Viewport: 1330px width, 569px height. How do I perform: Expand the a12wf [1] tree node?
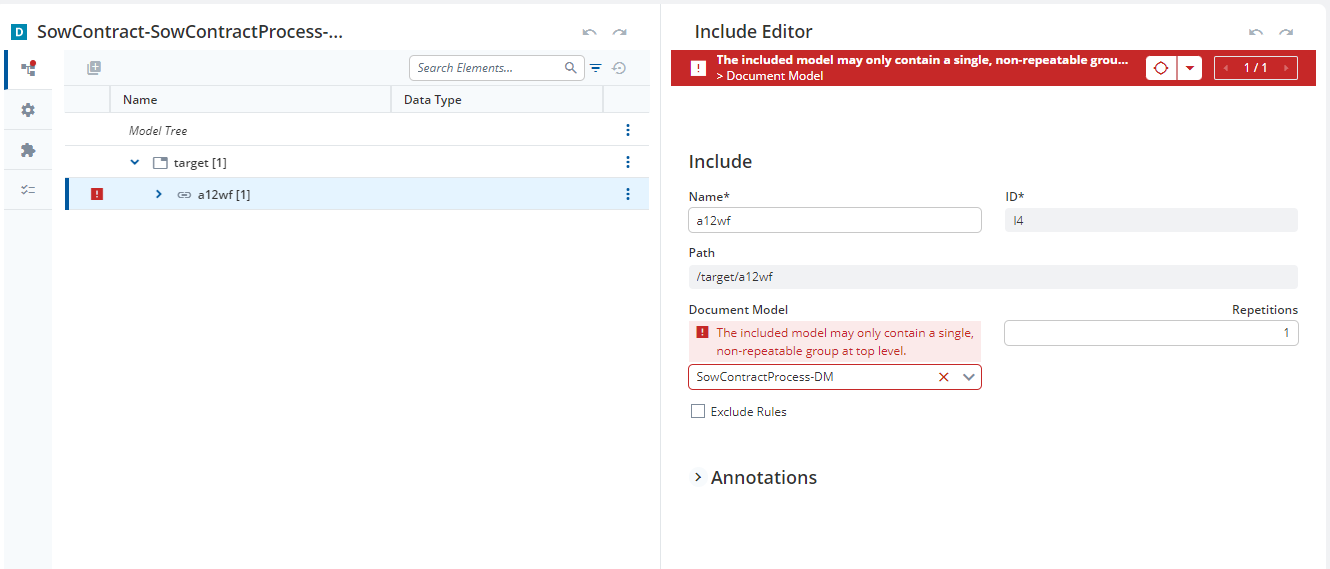[x=158, y=194]
